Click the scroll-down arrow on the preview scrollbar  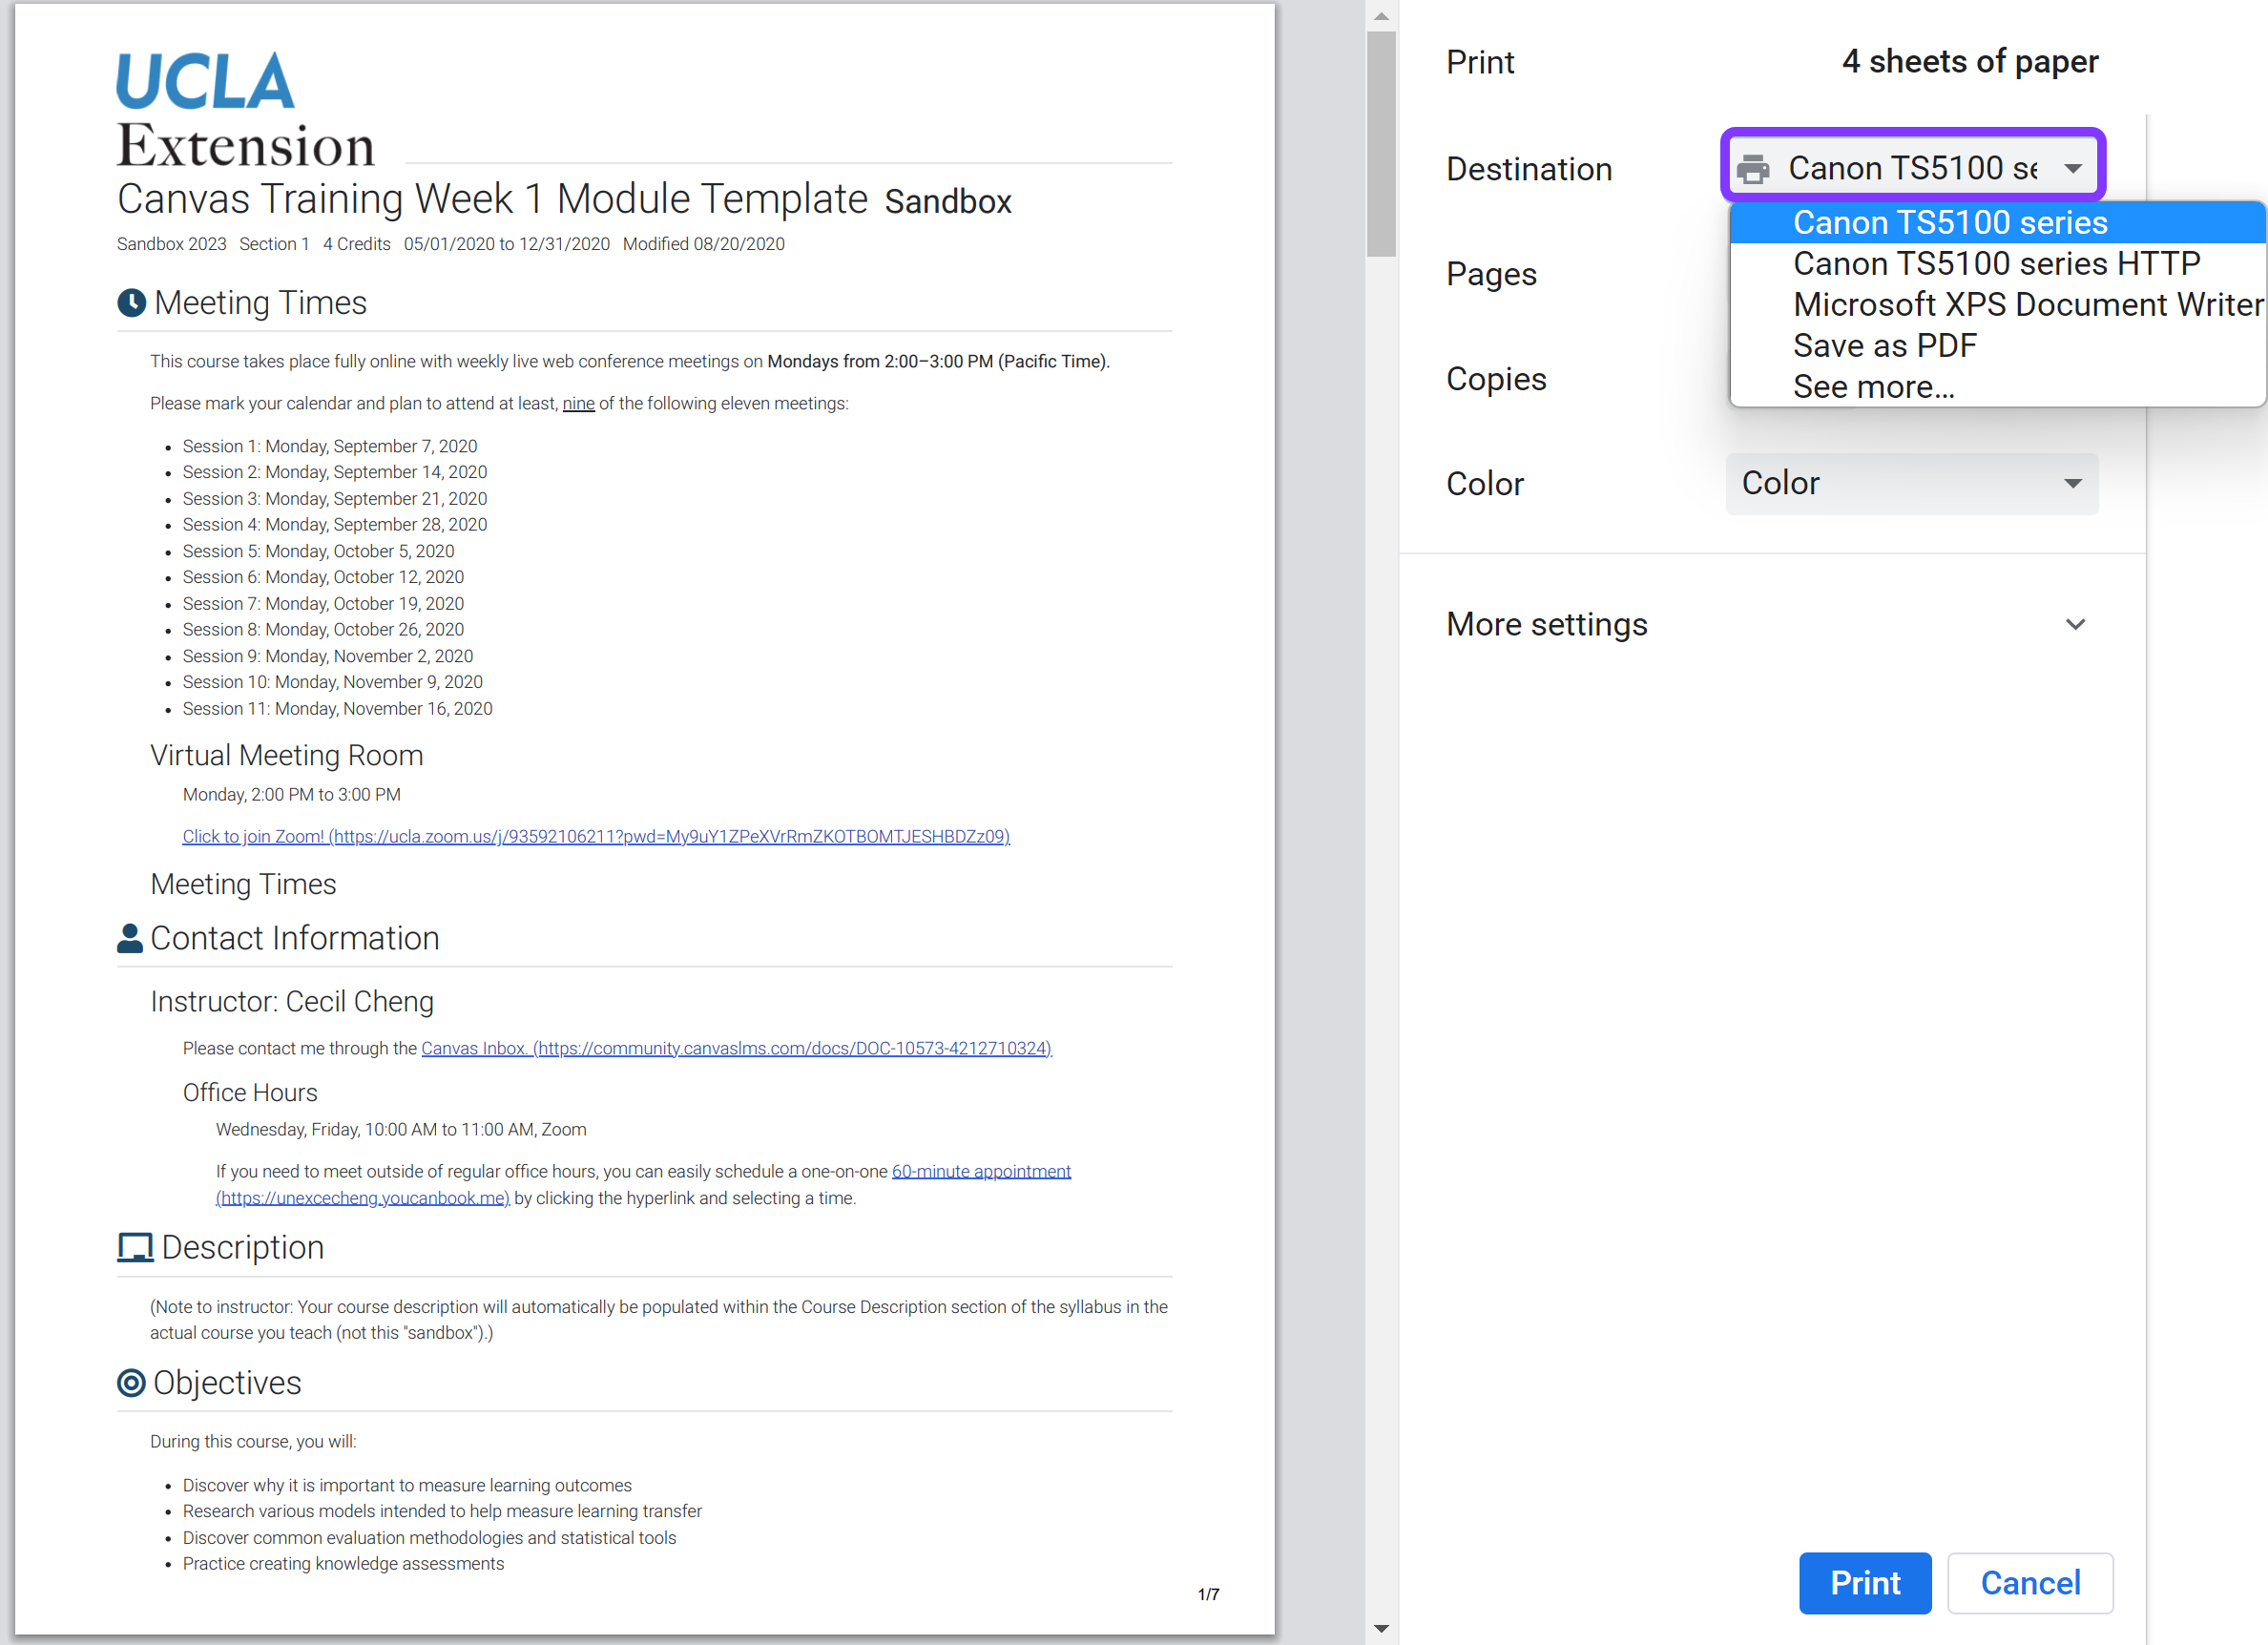pos(1381,1628)
